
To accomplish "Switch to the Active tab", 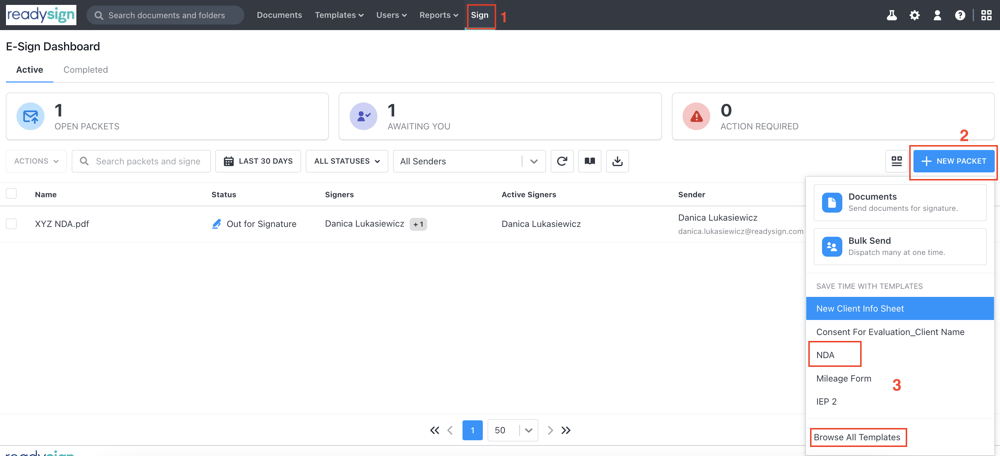I will click(29, 70).
